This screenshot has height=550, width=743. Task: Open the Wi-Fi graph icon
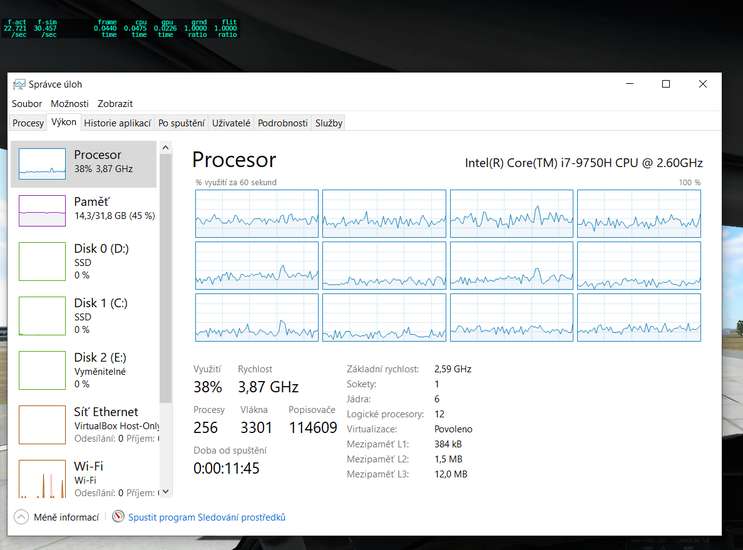point(42,478)
